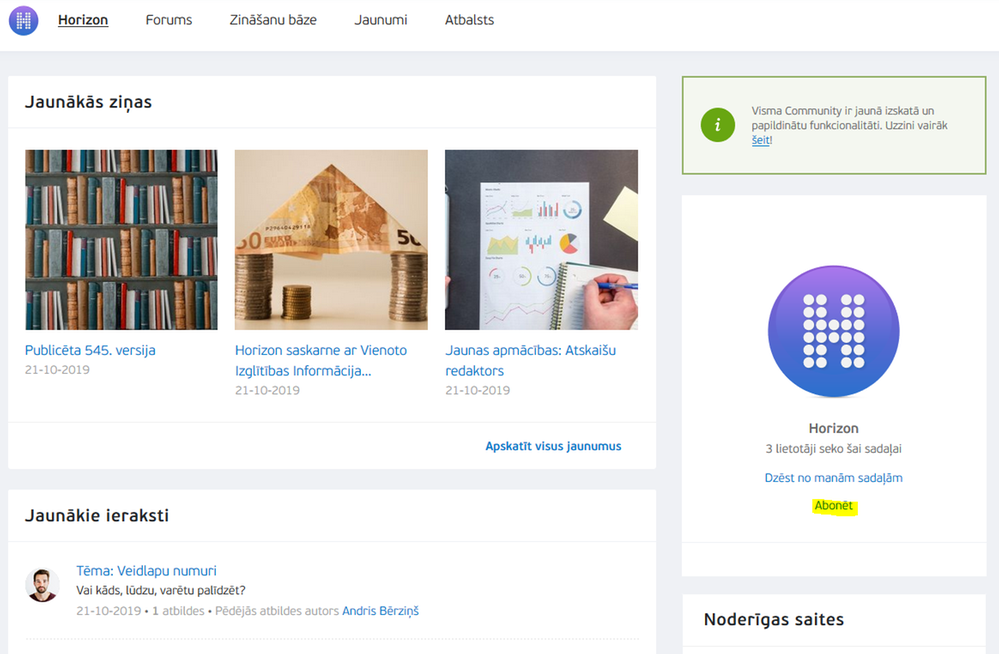
Task: Open the bookshelf news thumbnail
Action: point(121,240)
